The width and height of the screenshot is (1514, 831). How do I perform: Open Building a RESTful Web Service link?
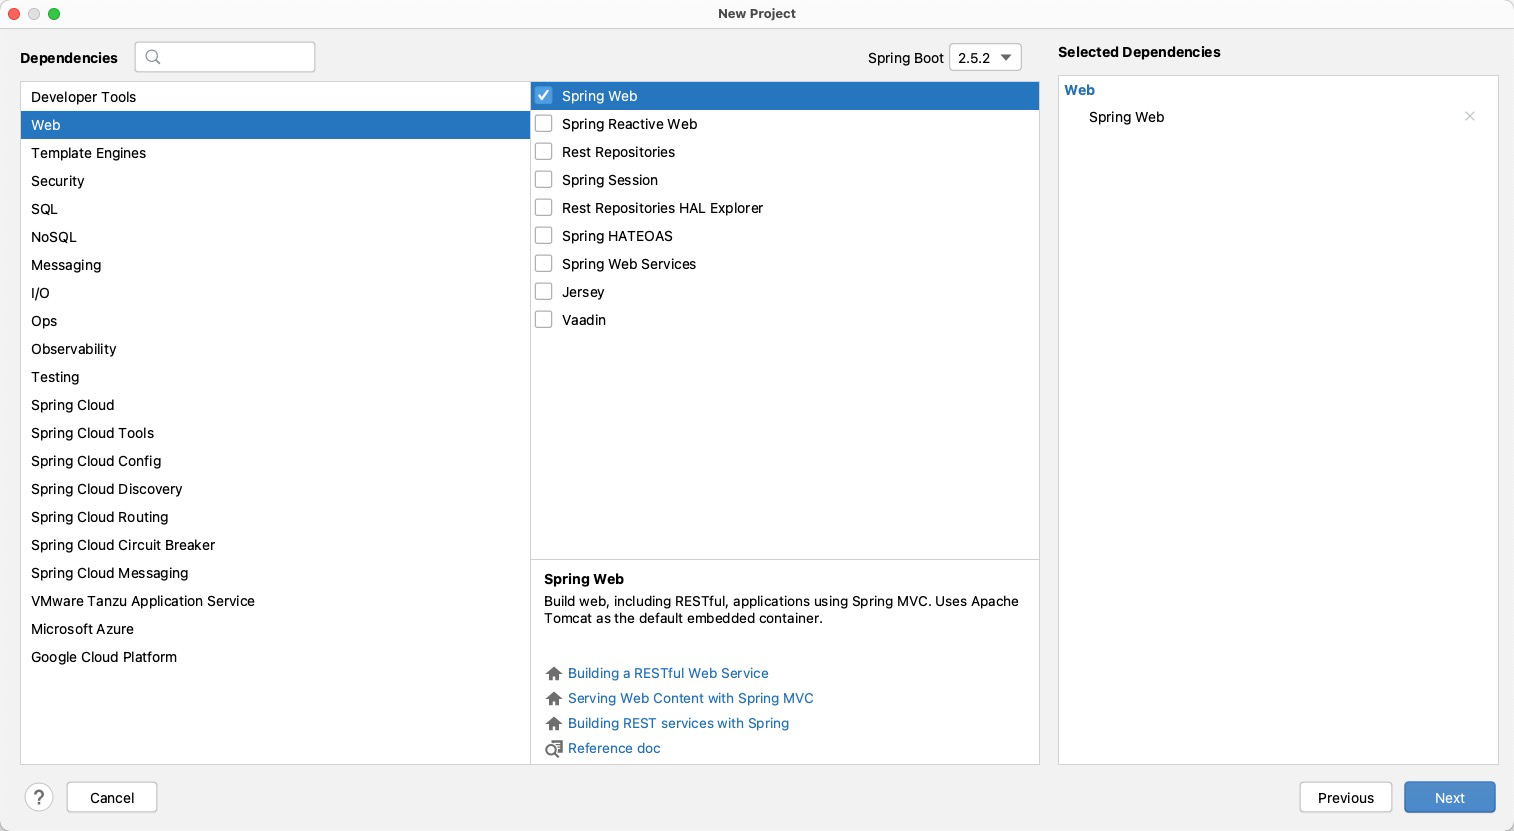point(668,674)
